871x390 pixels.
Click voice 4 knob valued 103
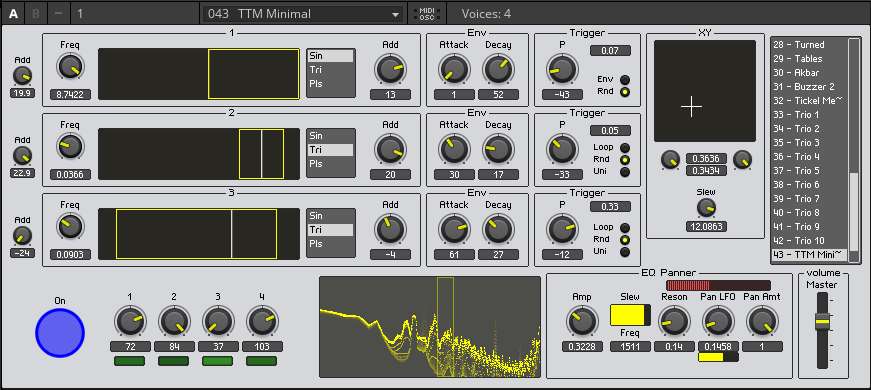262,321
